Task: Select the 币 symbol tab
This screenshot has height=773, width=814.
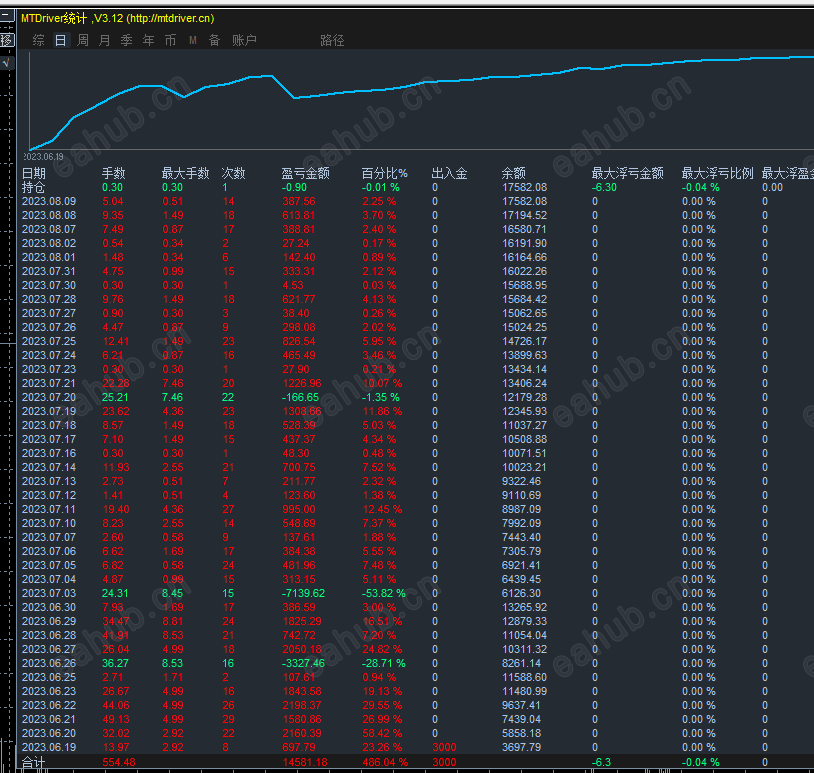Action: click(170, 40)
